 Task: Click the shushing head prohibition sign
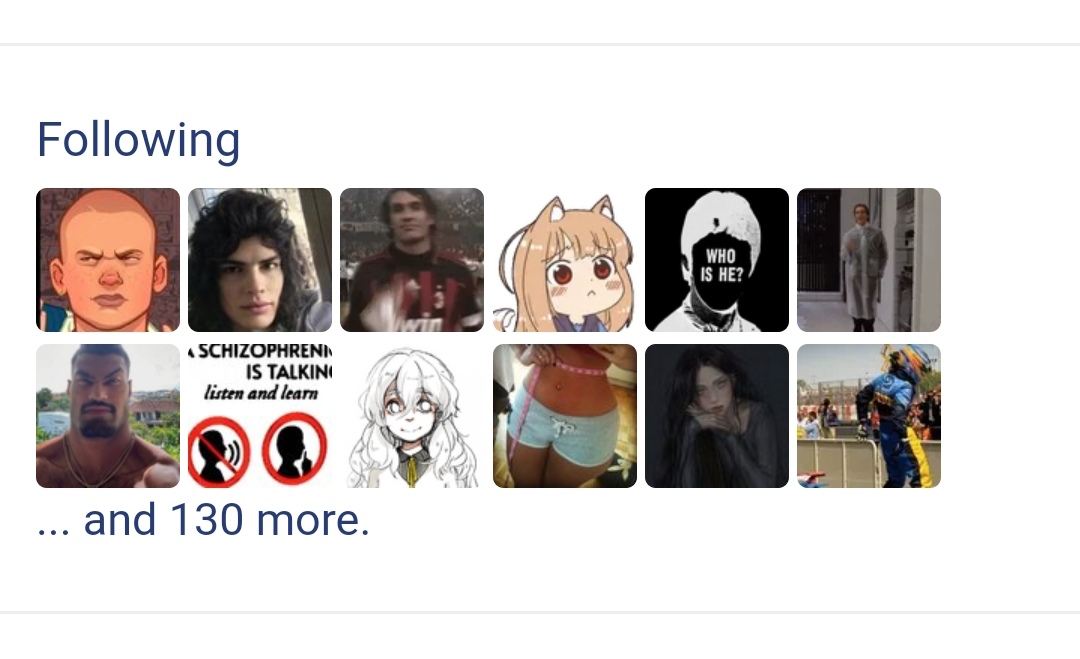[x=294, y=448]
